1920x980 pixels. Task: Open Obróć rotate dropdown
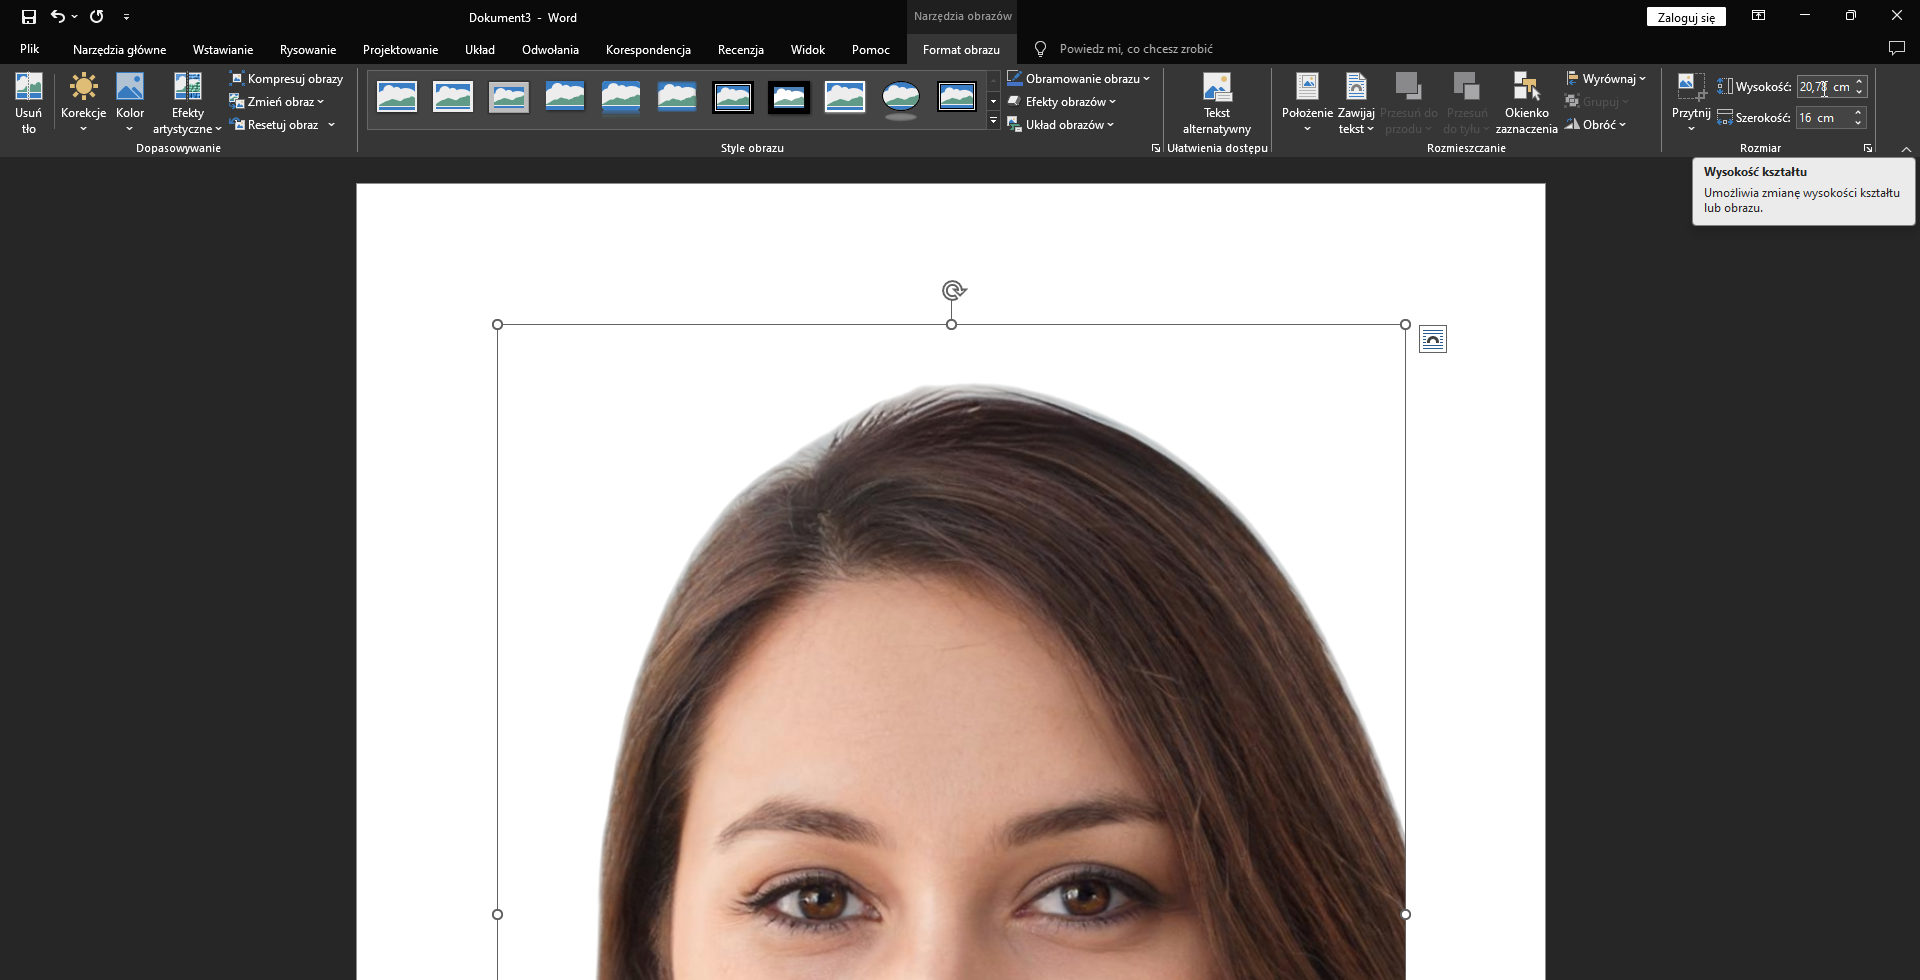click(x=1595, y=124)
